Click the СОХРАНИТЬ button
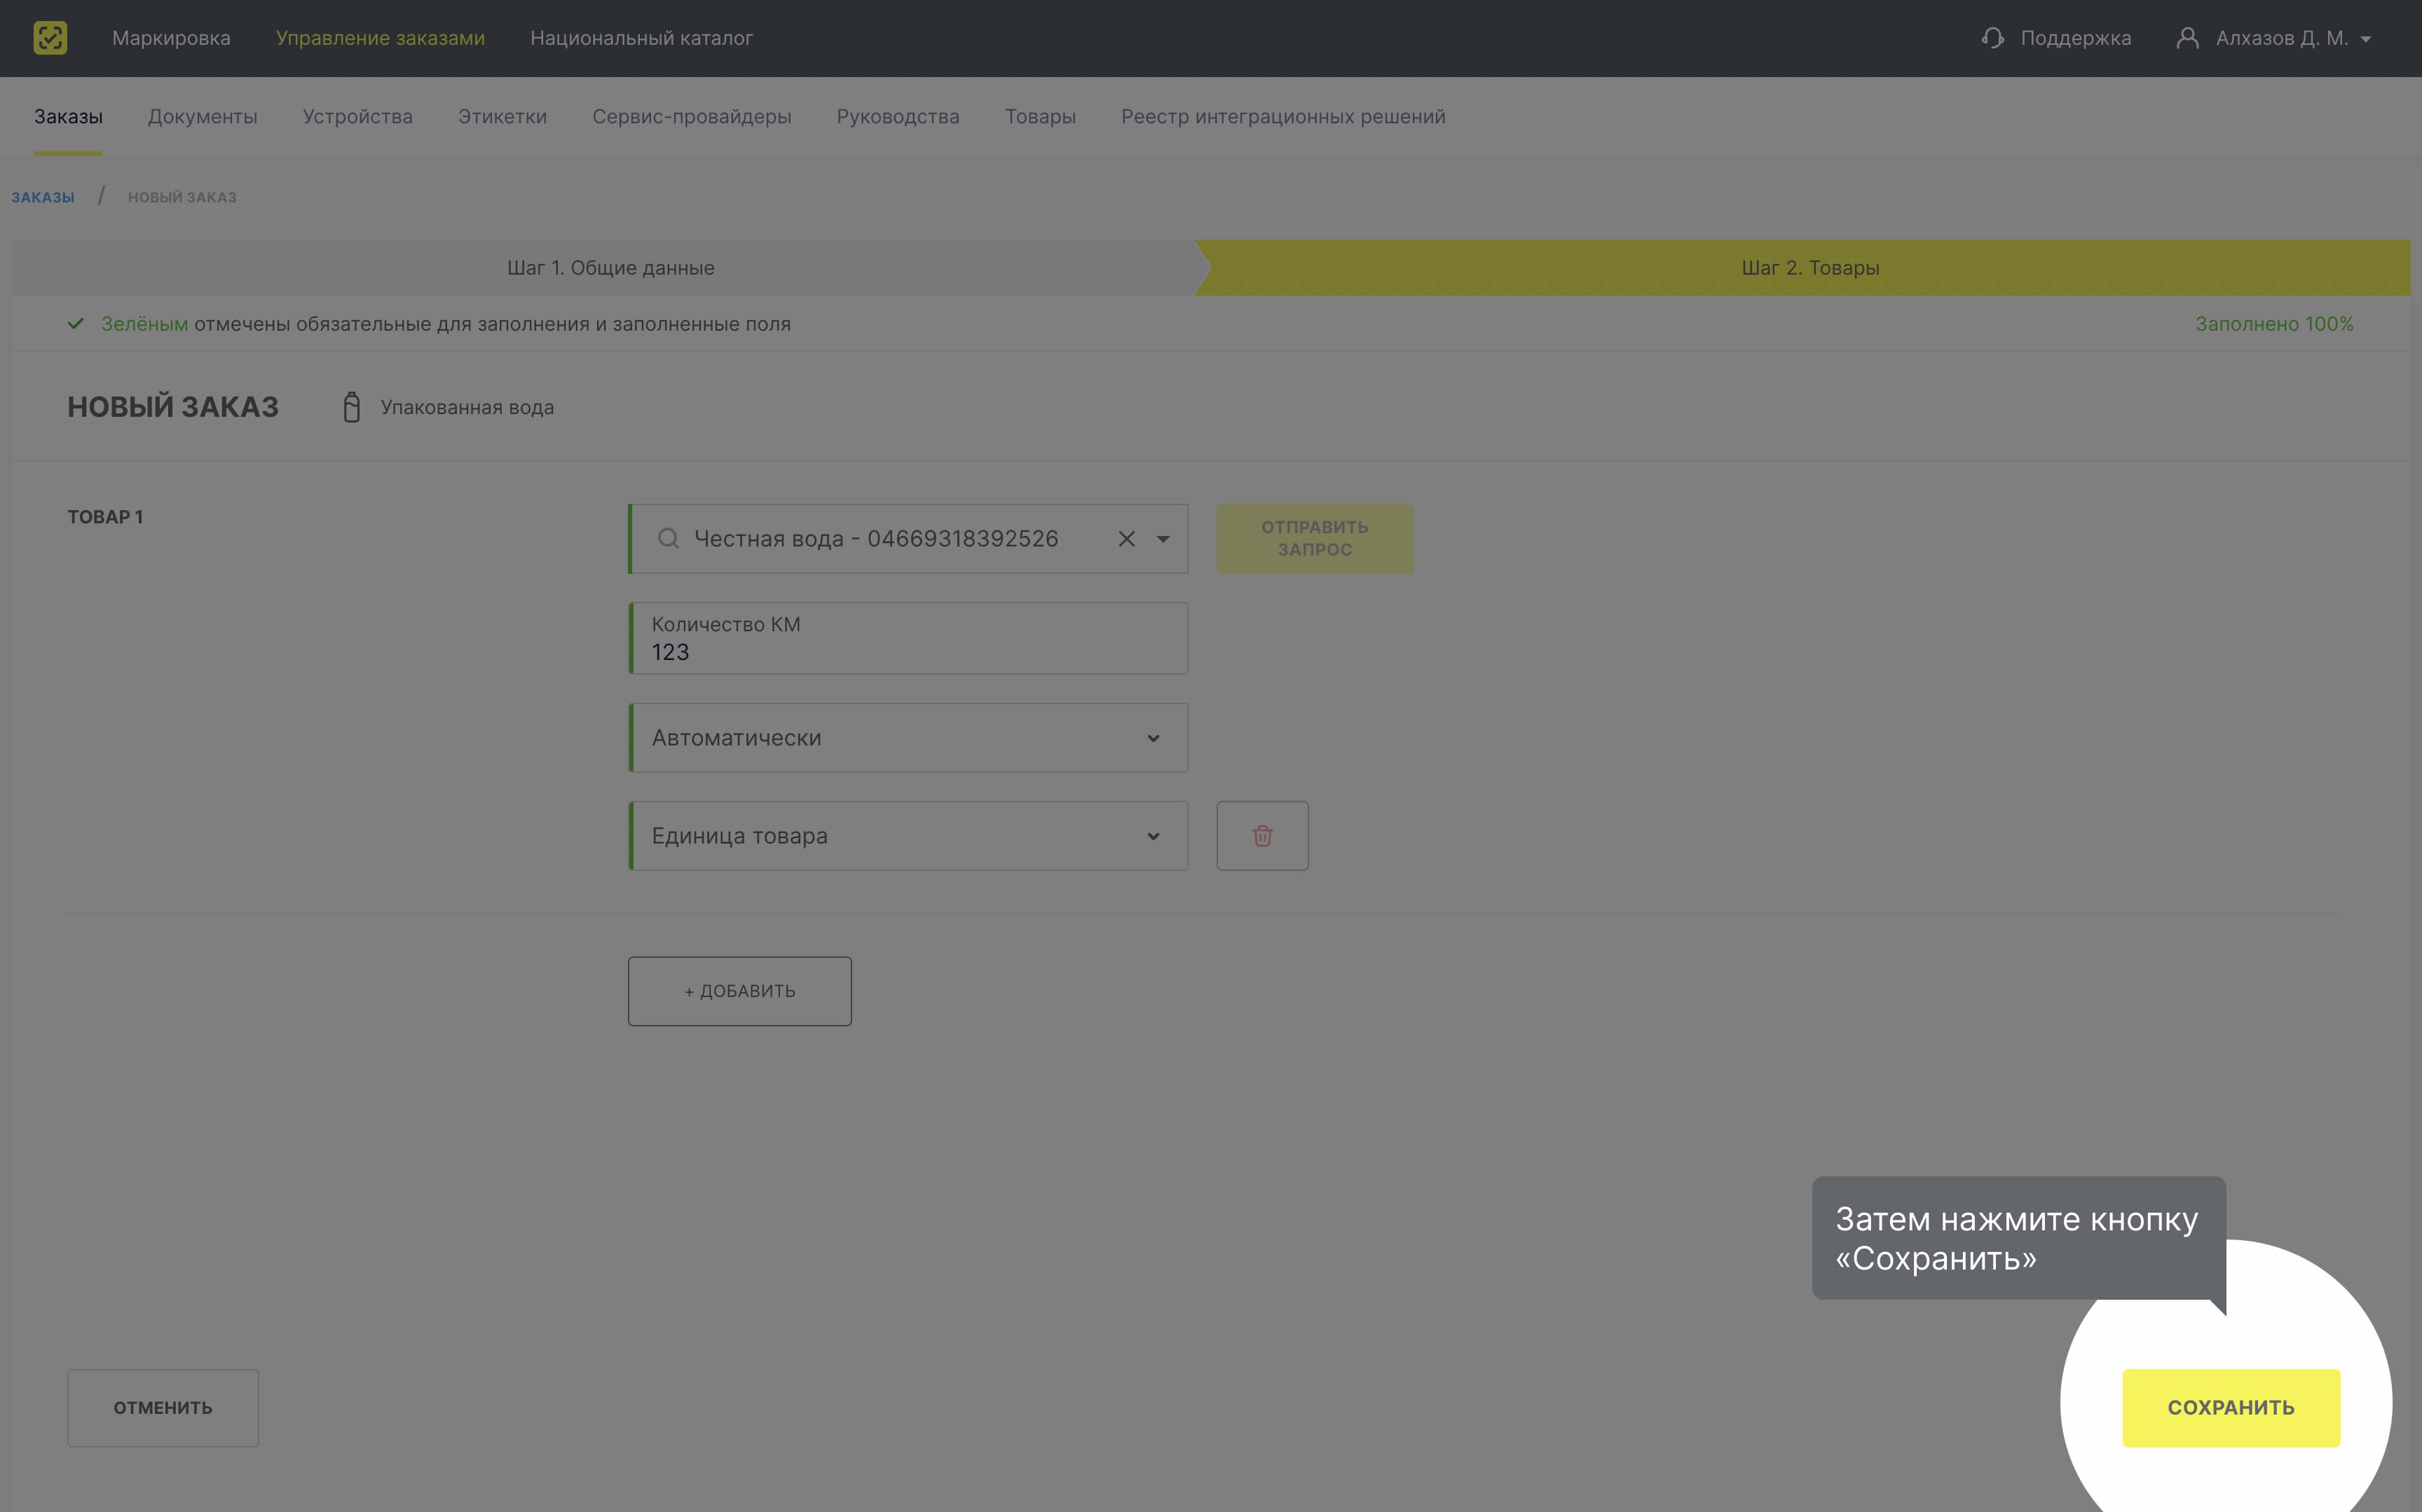 [2231, 1408]
